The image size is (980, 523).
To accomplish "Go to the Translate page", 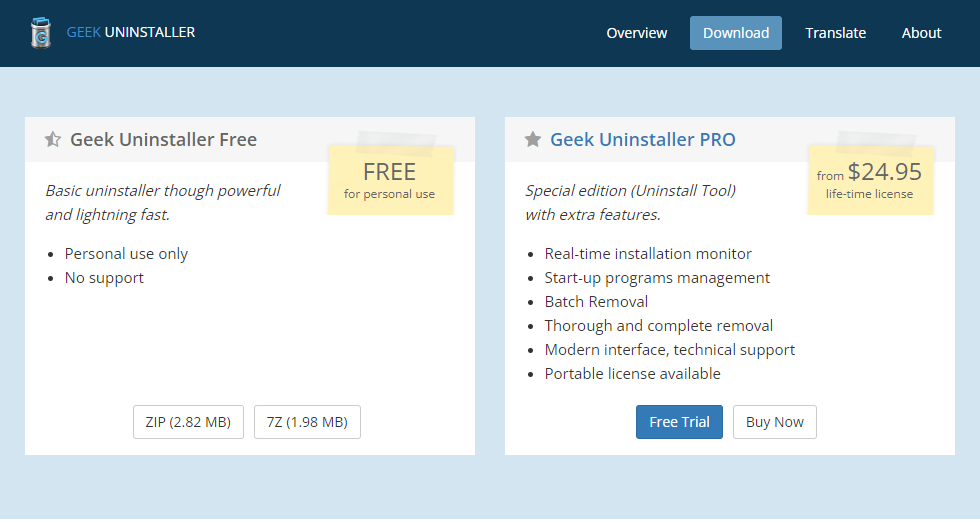I will (836, 33).
